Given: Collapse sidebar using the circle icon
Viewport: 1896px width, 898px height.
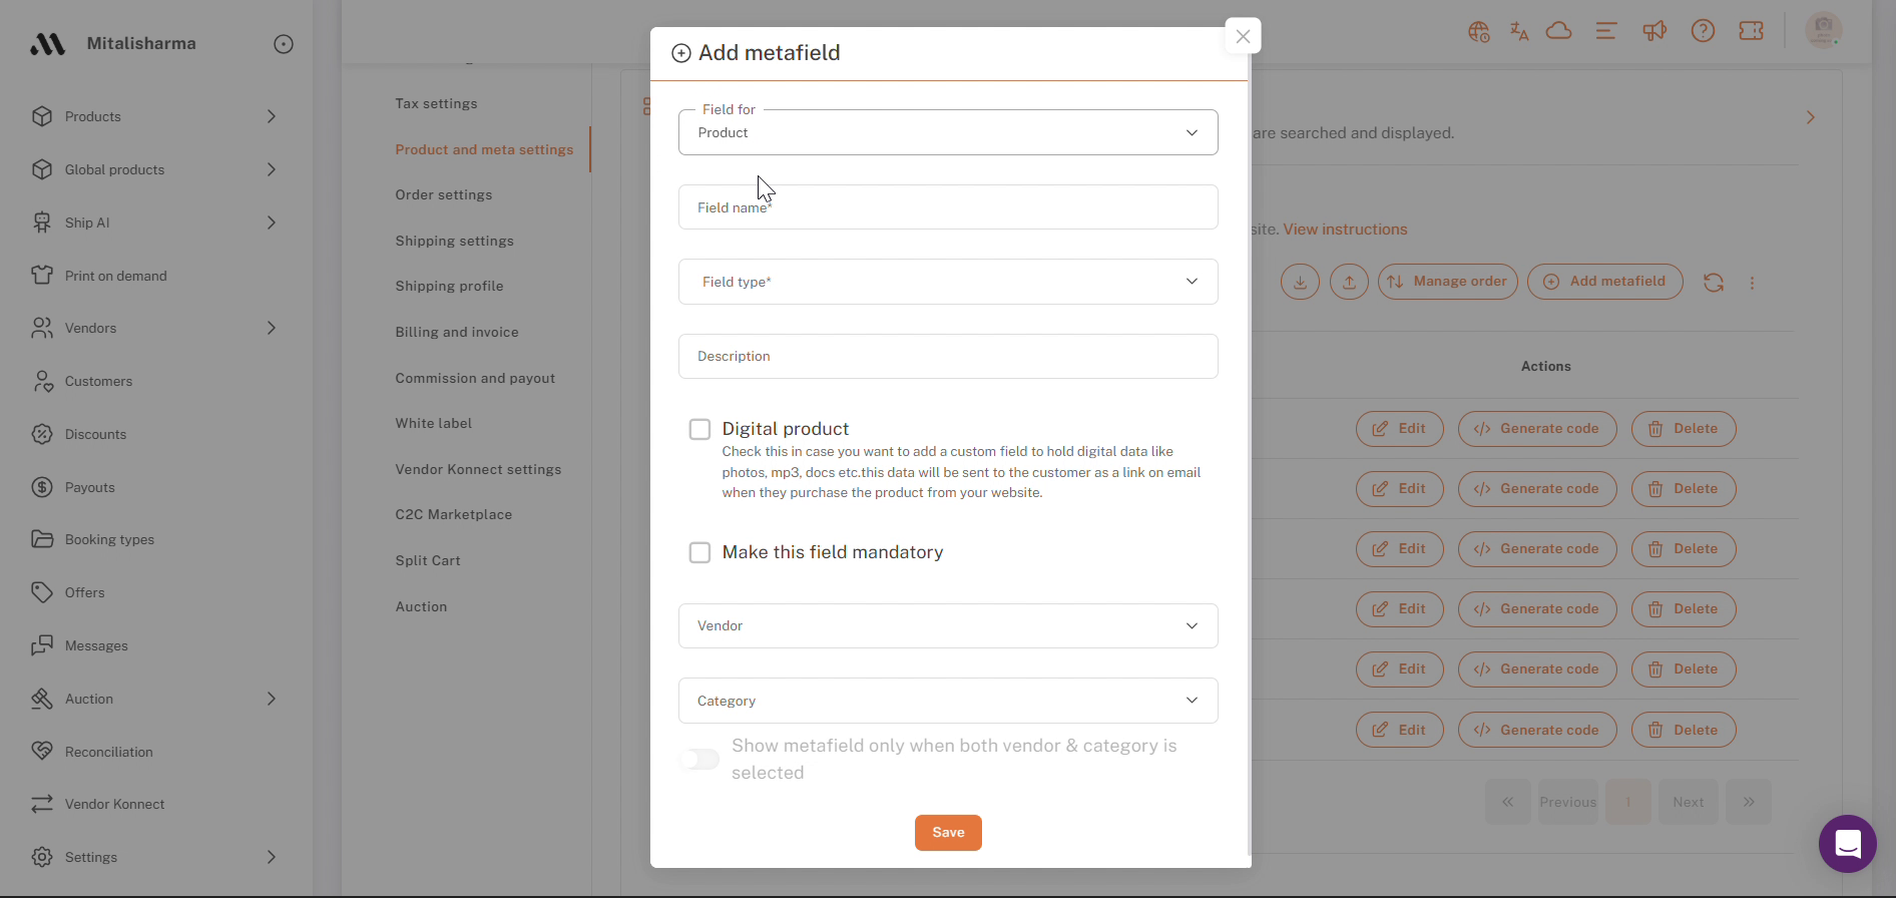Looking at the screenshot, I should 284,44.
